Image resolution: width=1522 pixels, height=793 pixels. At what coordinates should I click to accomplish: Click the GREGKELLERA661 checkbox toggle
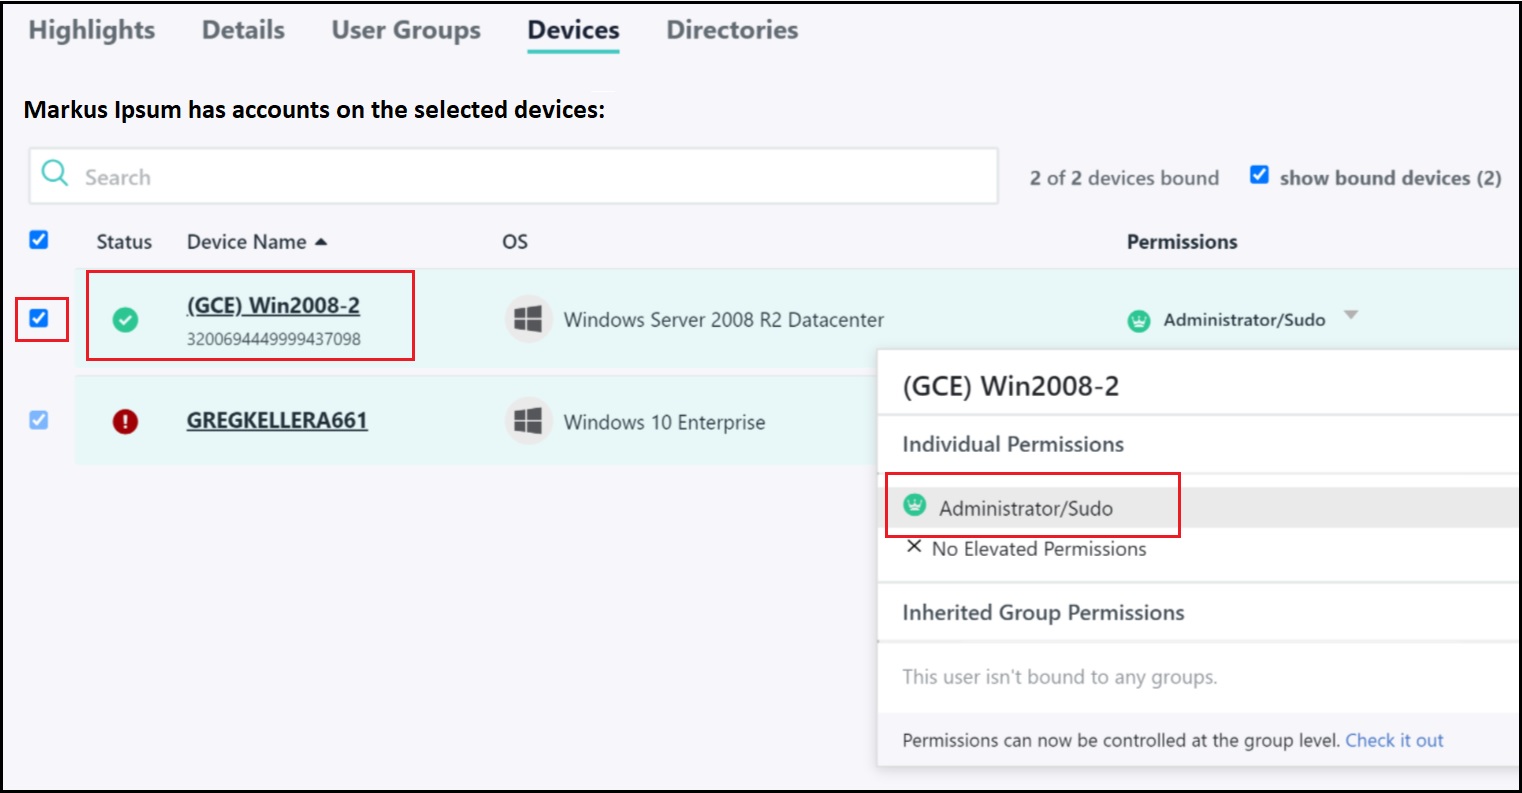point(41,420)
